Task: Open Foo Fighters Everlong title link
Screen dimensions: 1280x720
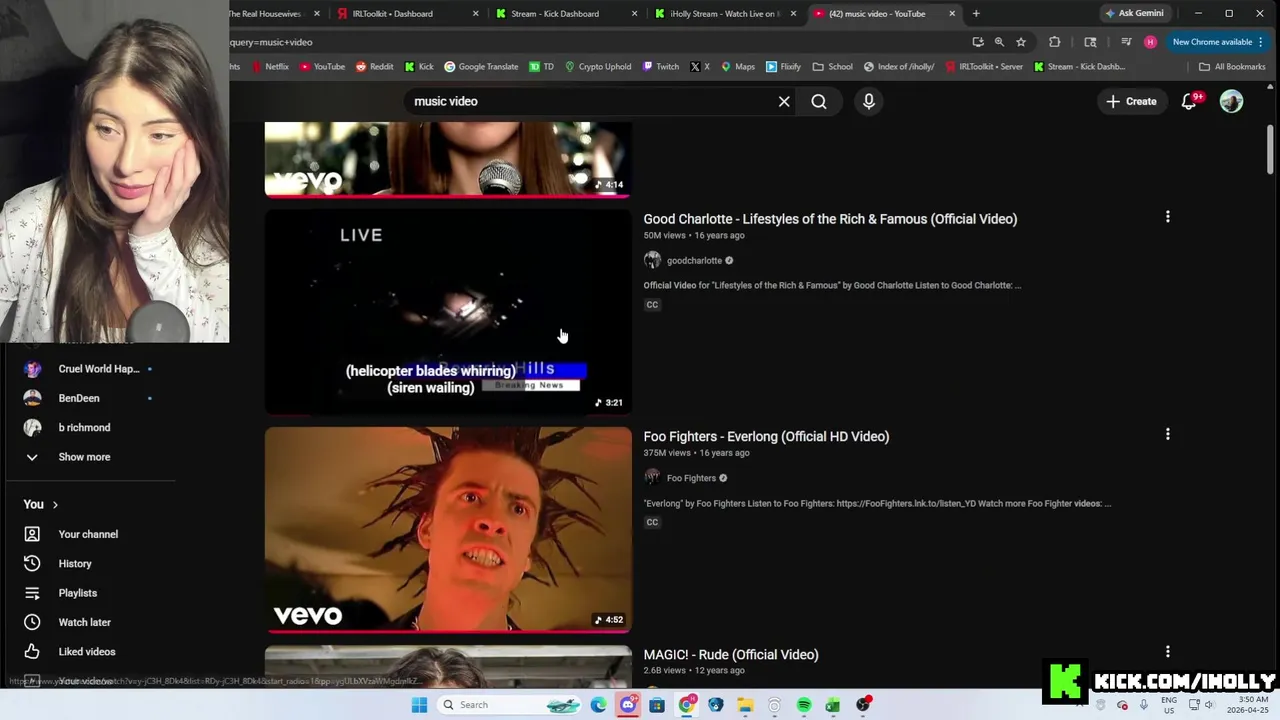Action: [x=766, y=437]
